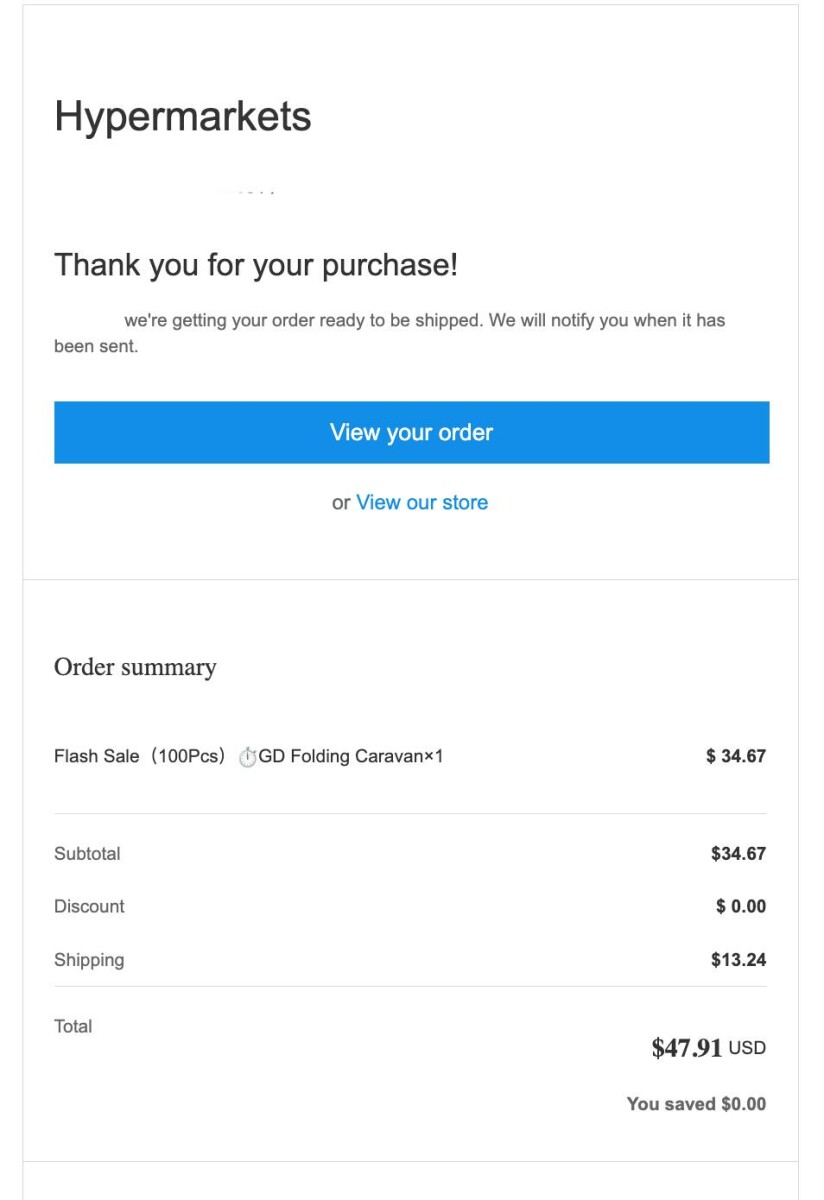Click the Shipping label
The height and width of the screenshot is (1200, 824).
pyautogui.click(x=89, y=960)
